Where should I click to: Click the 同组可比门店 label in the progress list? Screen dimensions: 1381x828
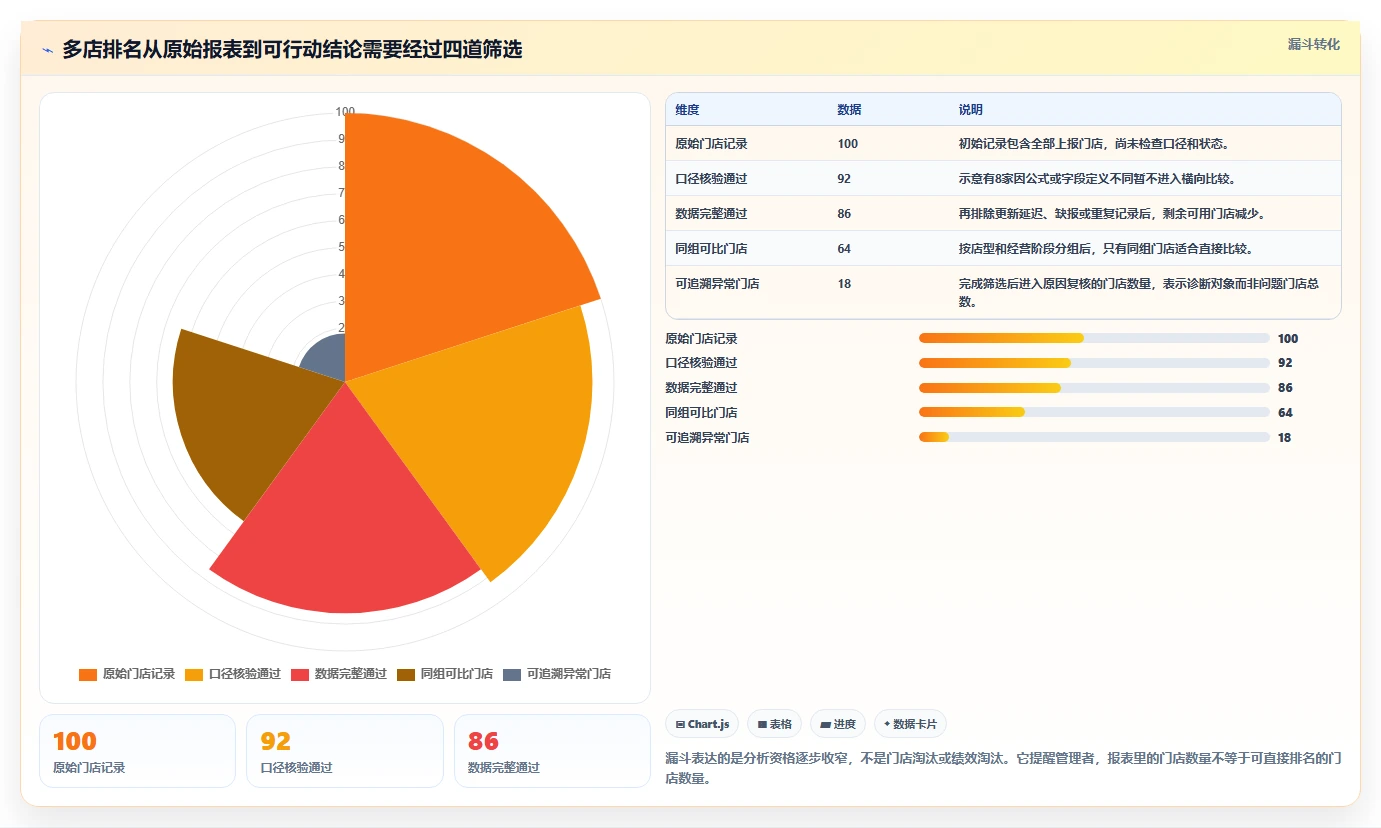tap(701, 412)
